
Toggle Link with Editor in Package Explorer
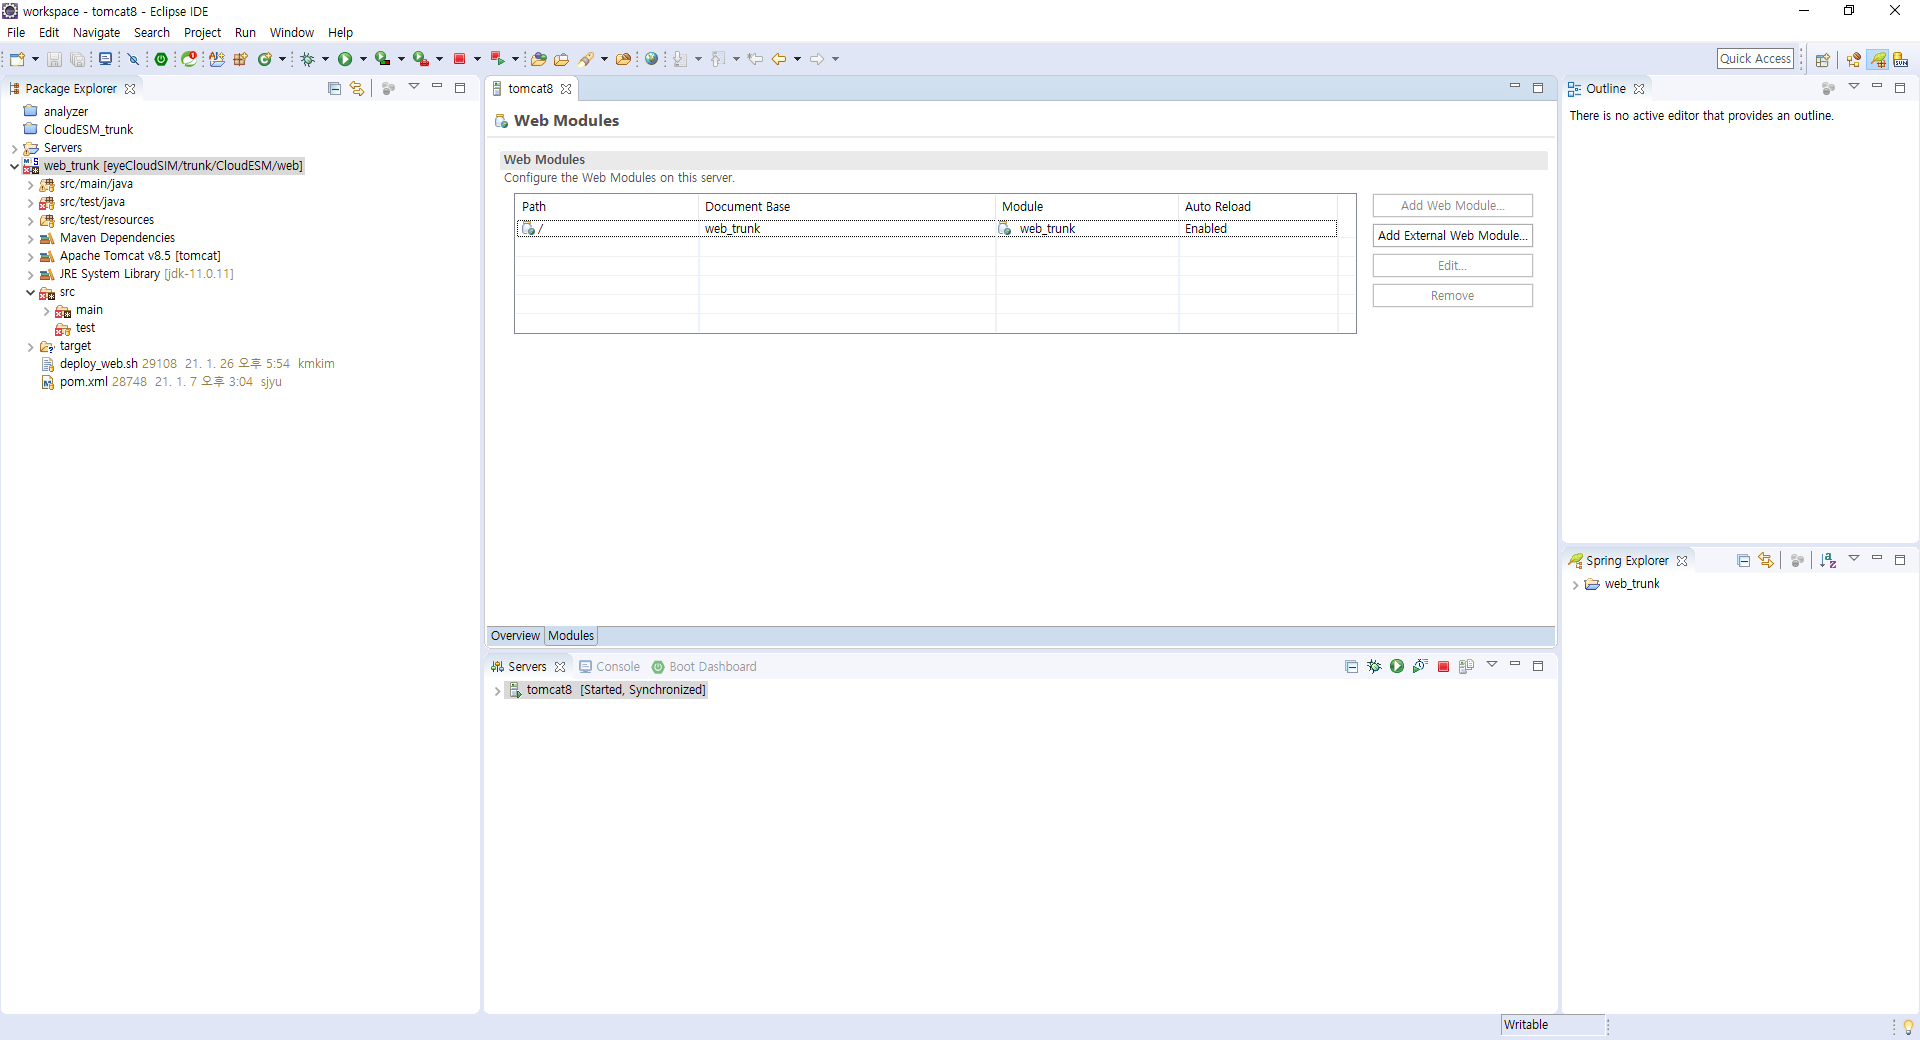357,89
